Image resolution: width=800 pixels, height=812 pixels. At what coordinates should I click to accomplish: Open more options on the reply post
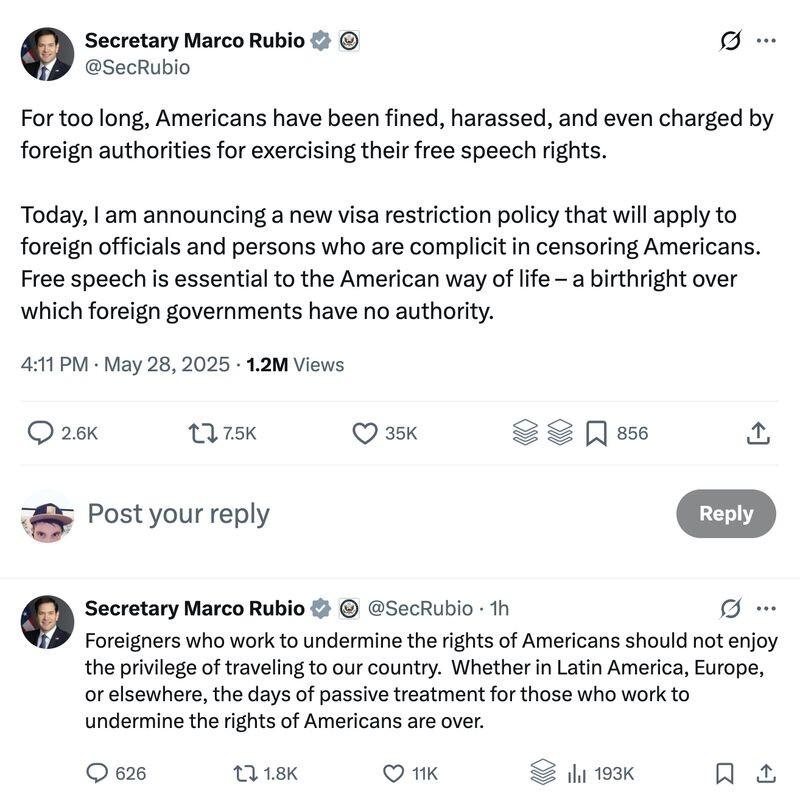[766, 608]
